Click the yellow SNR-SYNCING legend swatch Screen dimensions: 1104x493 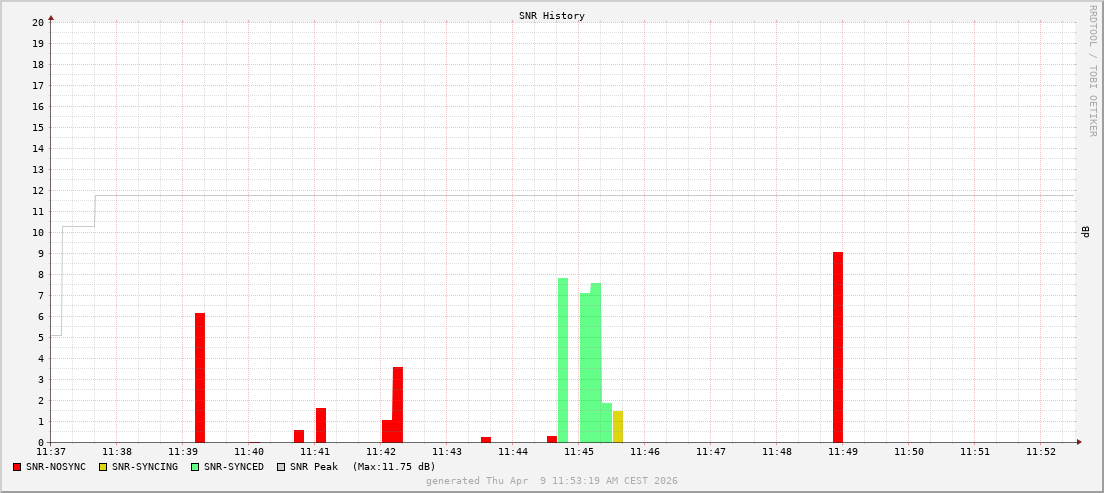click(103, 467)
